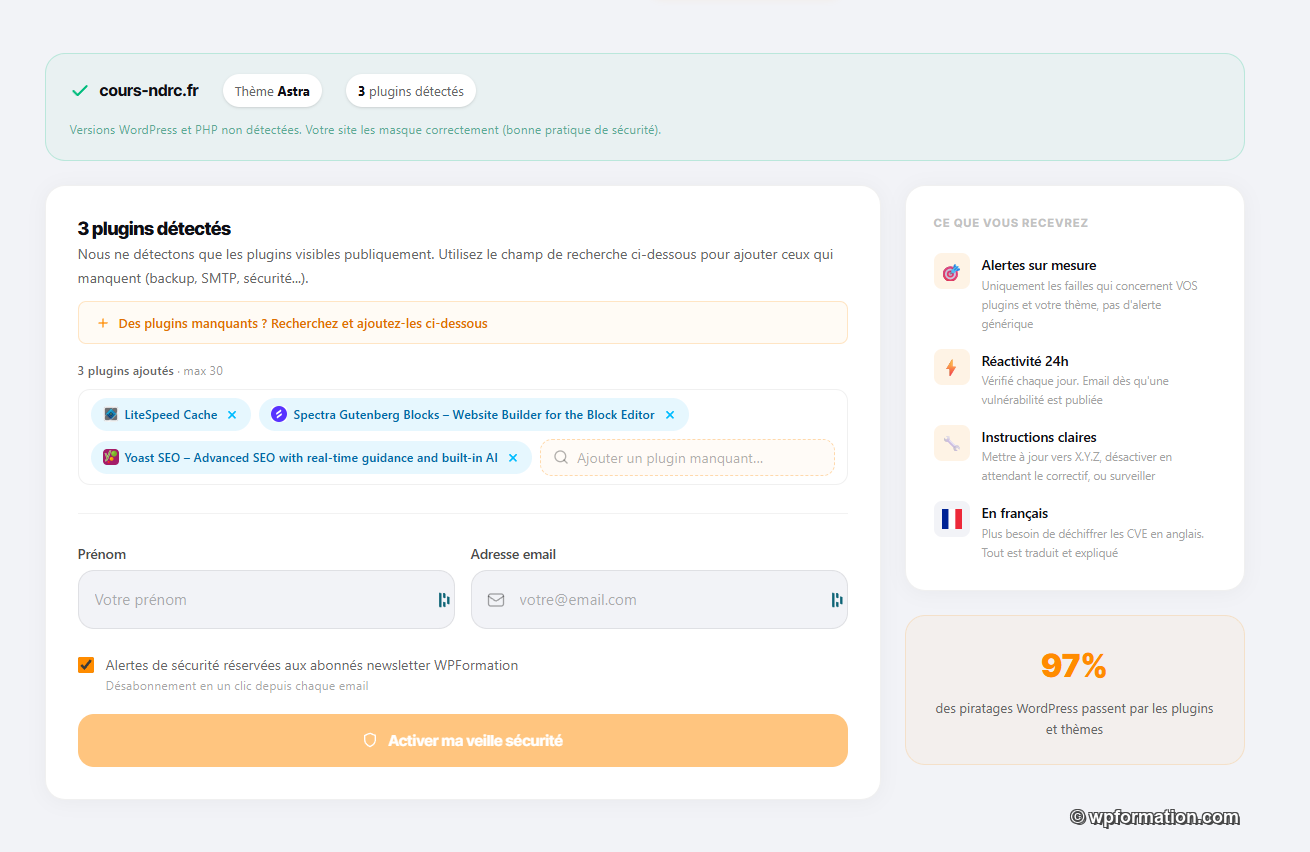The image size is (1310, 852).
Task: Remove the Yoast SEO plugin tag
Action: (513, 458)
